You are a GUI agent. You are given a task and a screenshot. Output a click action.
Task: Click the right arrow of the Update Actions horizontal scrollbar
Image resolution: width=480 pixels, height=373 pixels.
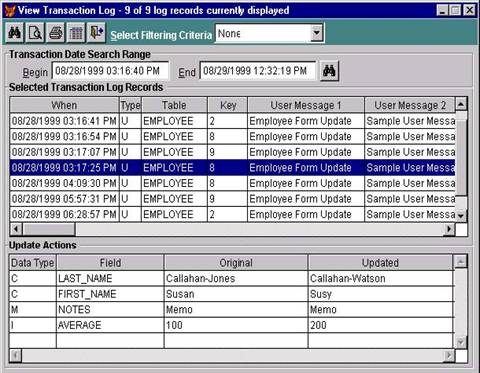449,355
